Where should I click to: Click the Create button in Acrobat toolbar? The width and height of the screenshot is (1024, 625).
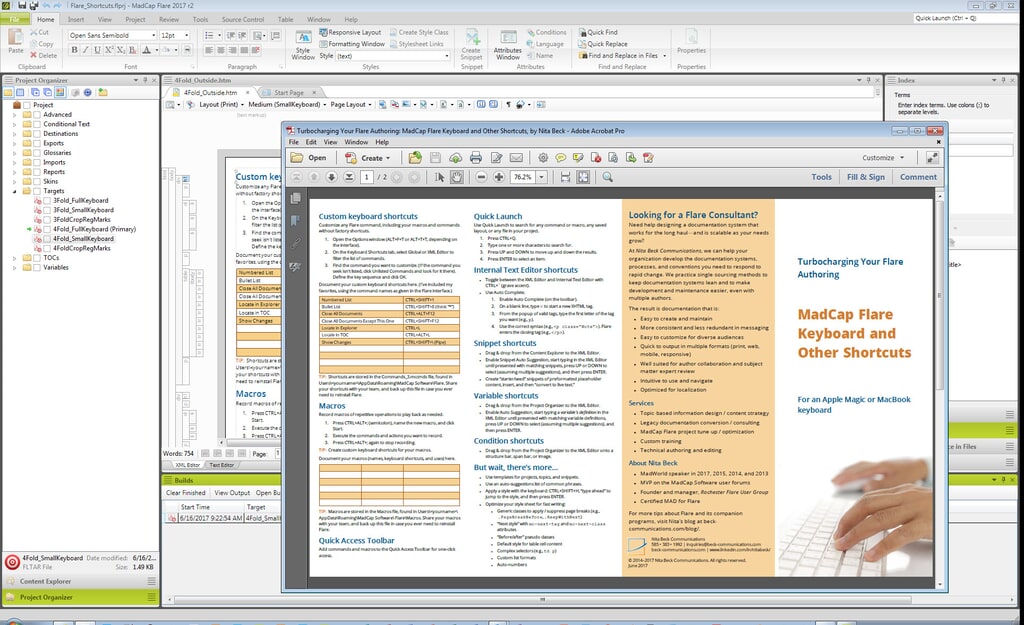[368, 157]
